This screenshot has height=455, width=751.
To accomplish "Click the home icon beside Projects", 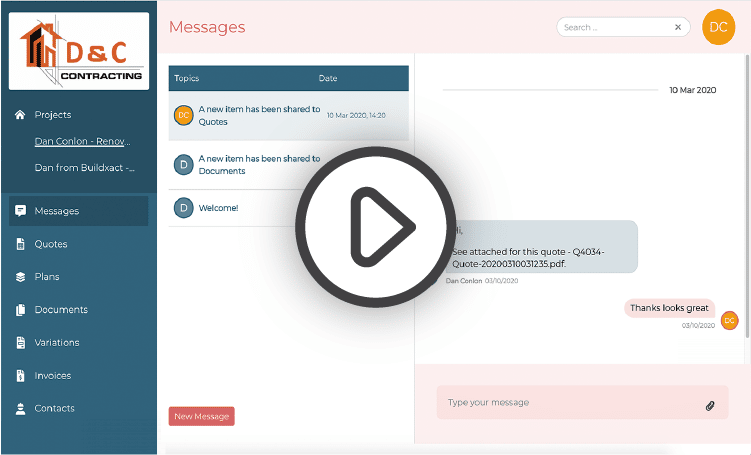I will pos(20,115).
